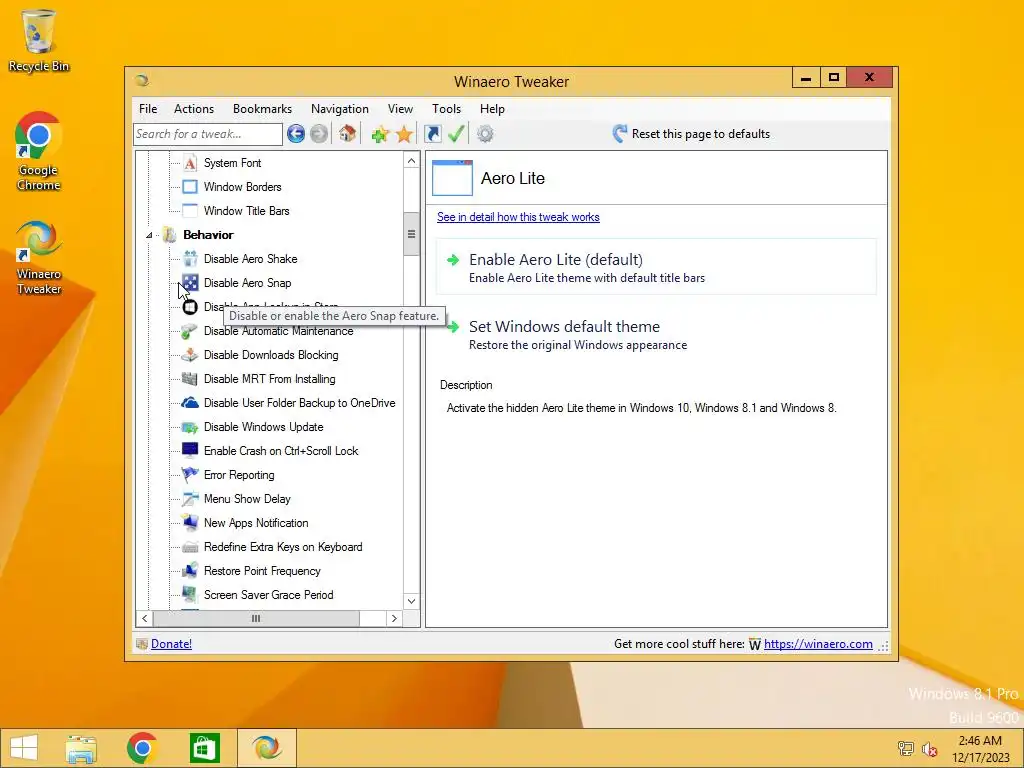Open the Tools menu
Image resolution: width=1024 pixels, height=768 pixels.
tap(447, 109)
